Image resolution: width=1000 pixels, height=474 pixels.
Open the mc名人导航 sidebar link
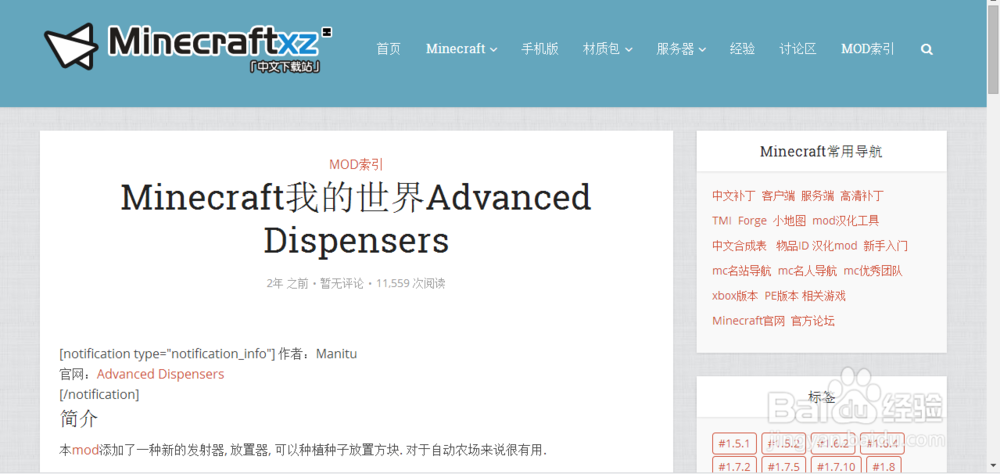point(807,271)
